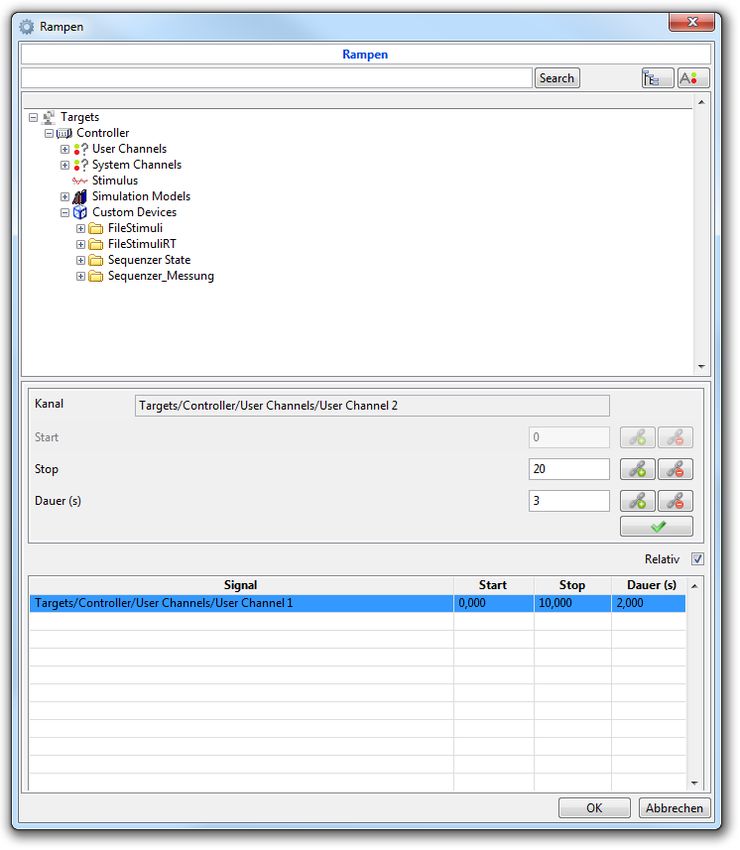Click into the Stop value field
Viewport: 740px width, 850px height.
568,469
